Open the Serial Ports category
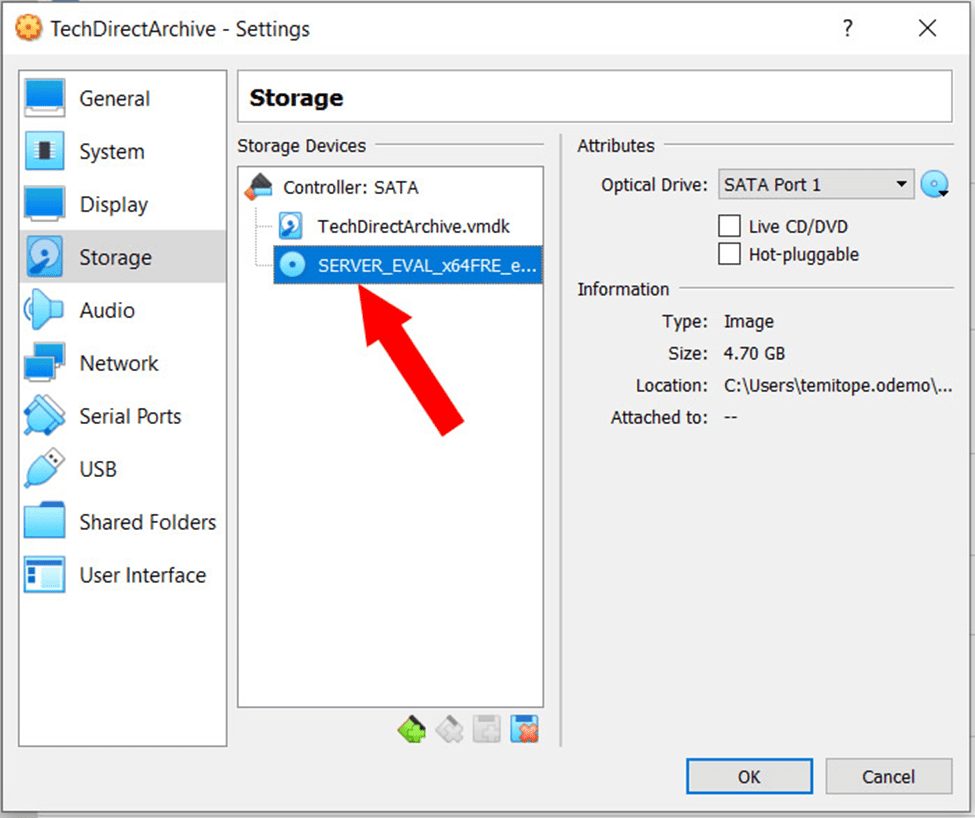The width and height of the screenshot is (975, 818). [122, 415]
